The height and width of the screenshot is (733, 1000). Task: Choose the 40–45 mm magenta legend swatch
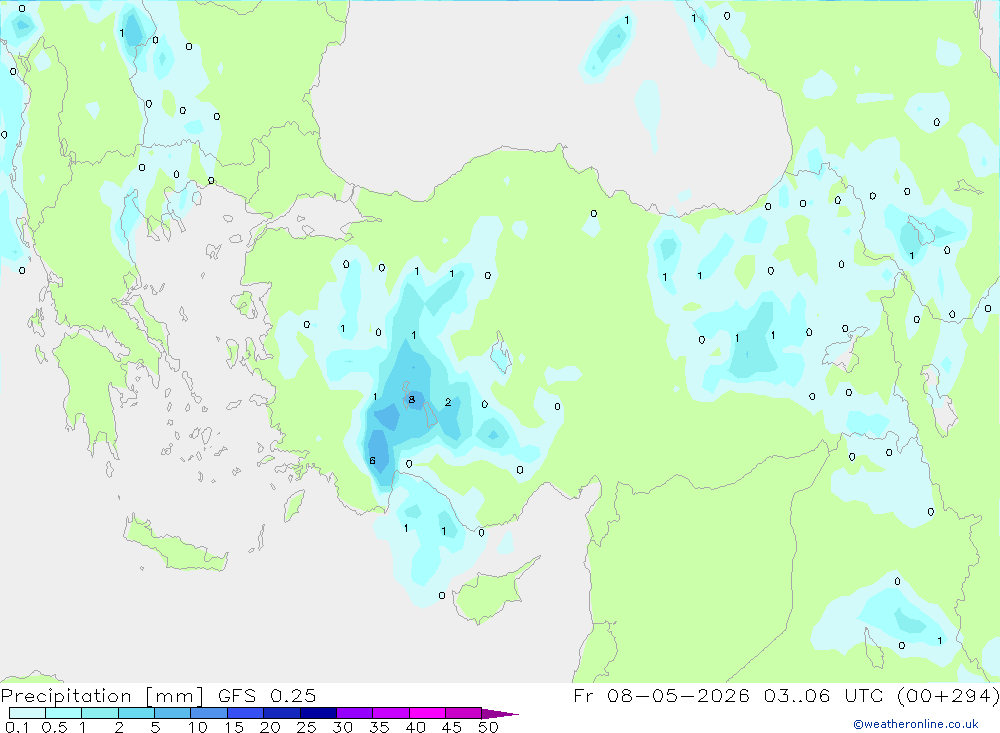tap(427, 713)
